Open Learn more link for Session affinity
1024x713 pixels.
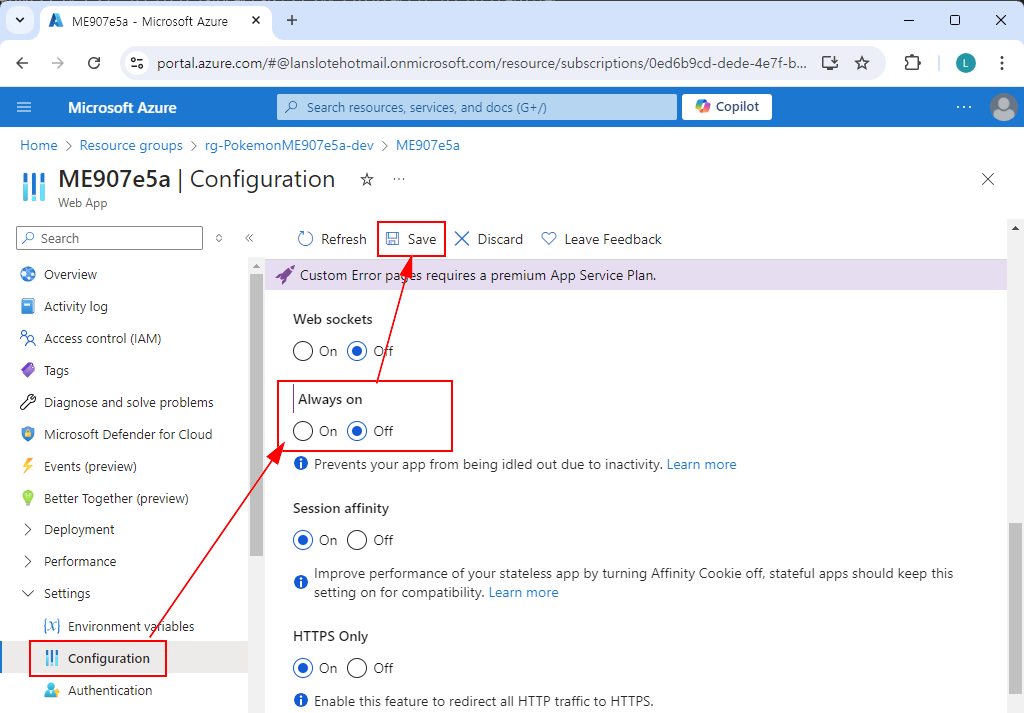[x=523, y=592]
